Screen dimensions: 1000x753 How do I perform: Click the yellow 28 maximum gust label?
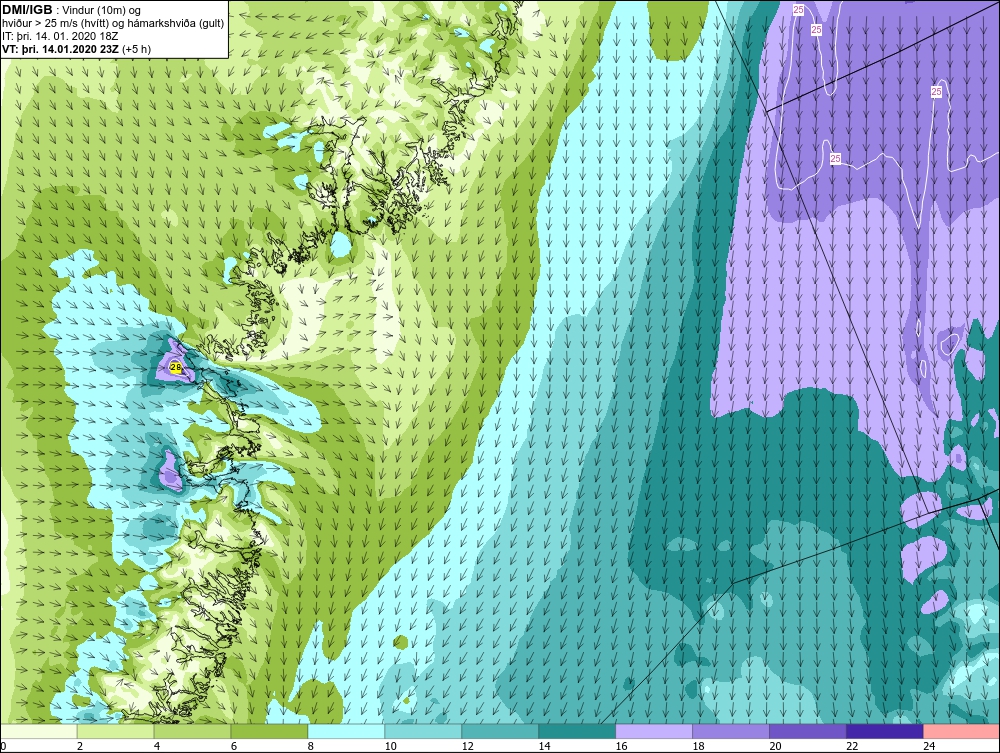(176, 367)
